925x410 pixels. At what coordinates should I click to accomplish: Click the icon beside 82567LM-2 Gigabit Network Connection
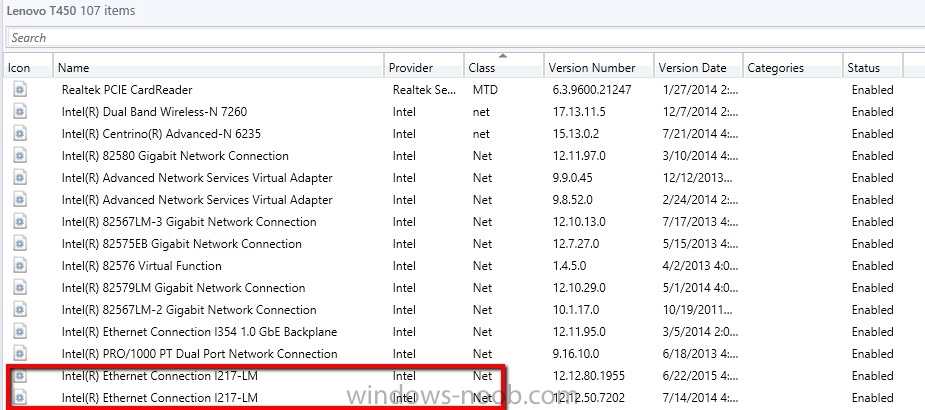pyautogui.click(x=20, y=310)
